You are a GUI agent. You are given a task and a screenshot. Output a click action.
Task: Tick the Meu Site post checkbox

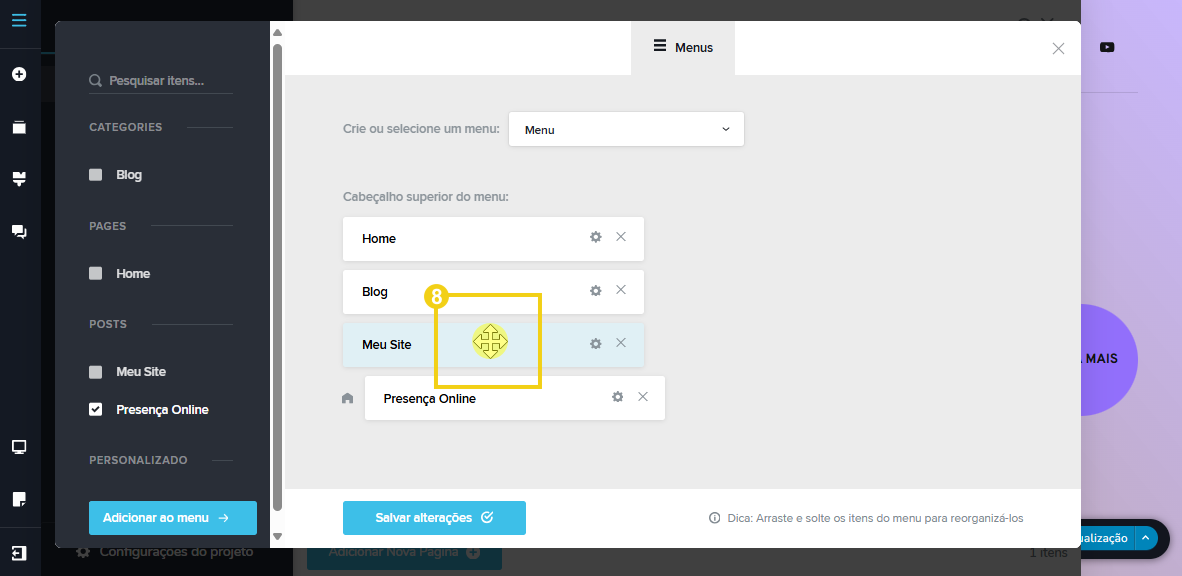coord(96,371)
